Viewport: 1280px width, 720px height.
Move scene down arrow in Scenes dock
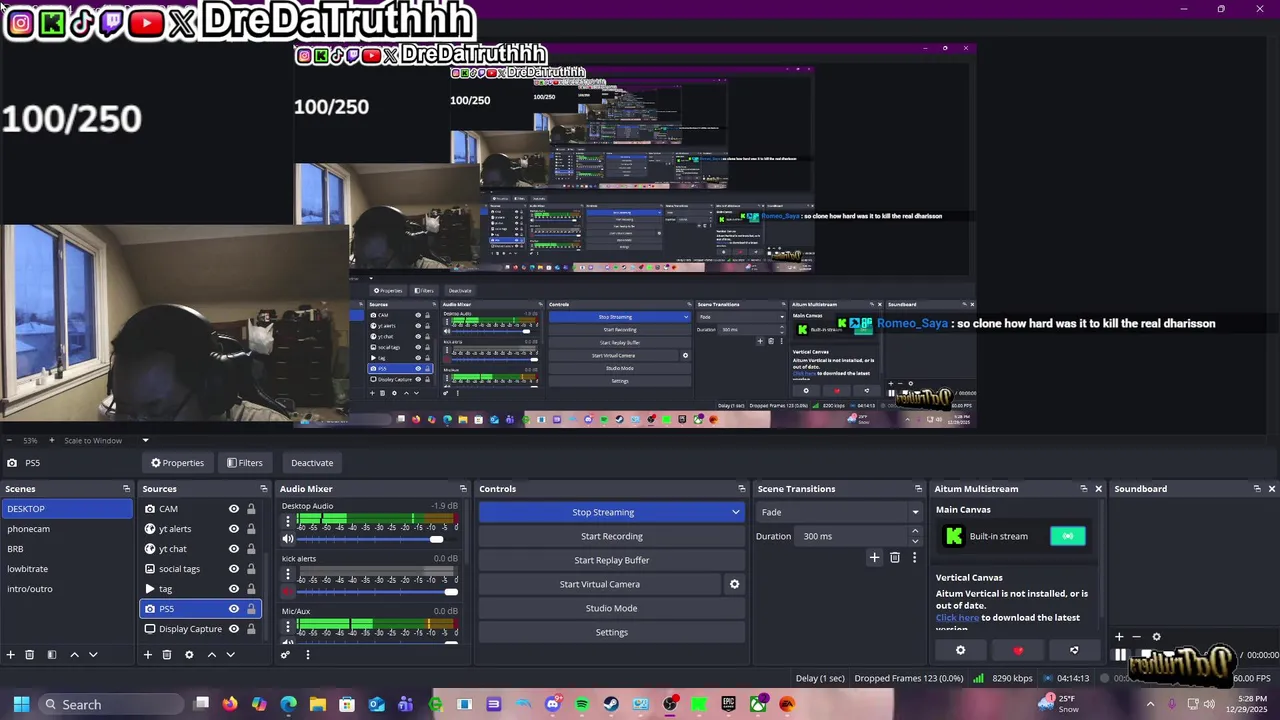[93, 655]
